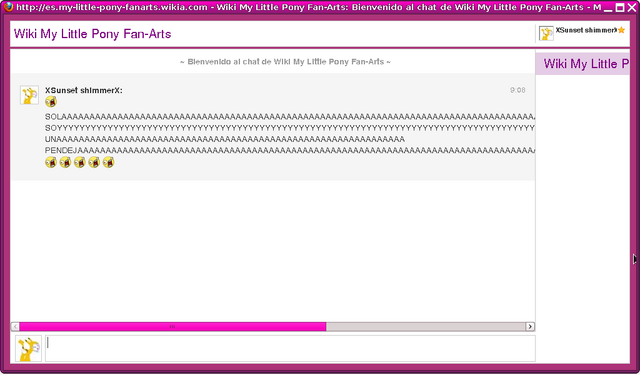This screenshot has height=375, width=640.
Task: Click the Firefox icon in the title bar
Action: tap(8, 7)
